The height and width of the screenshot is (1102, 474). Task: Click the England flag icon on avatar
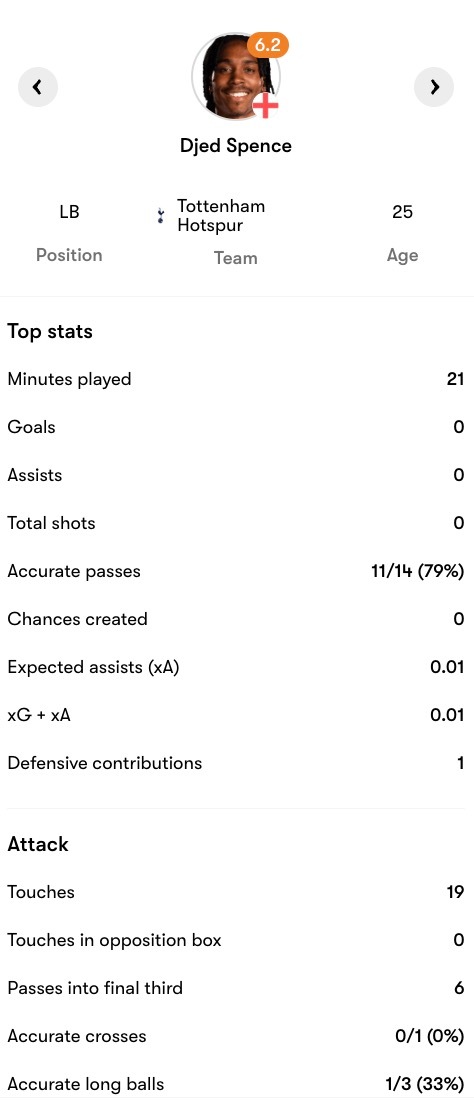pyautogui.click(x=266, y=105)
